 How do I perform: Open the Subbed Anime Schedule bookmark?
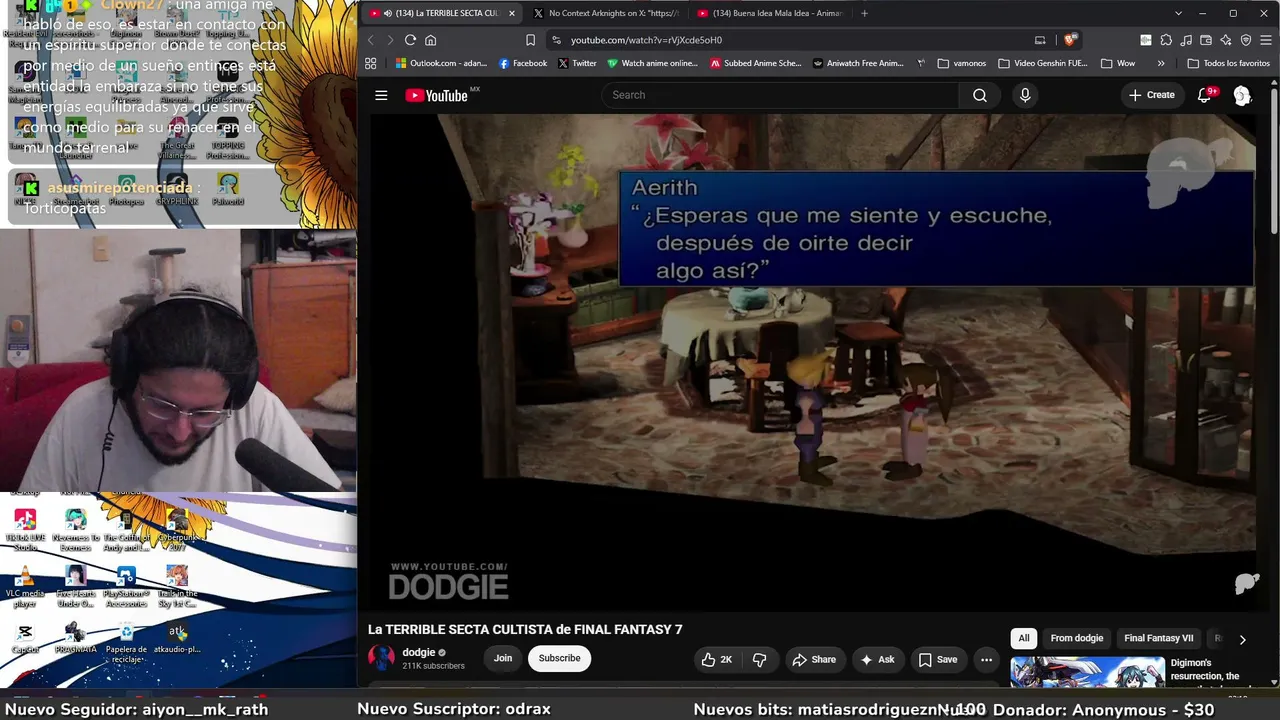coord(756,63)
